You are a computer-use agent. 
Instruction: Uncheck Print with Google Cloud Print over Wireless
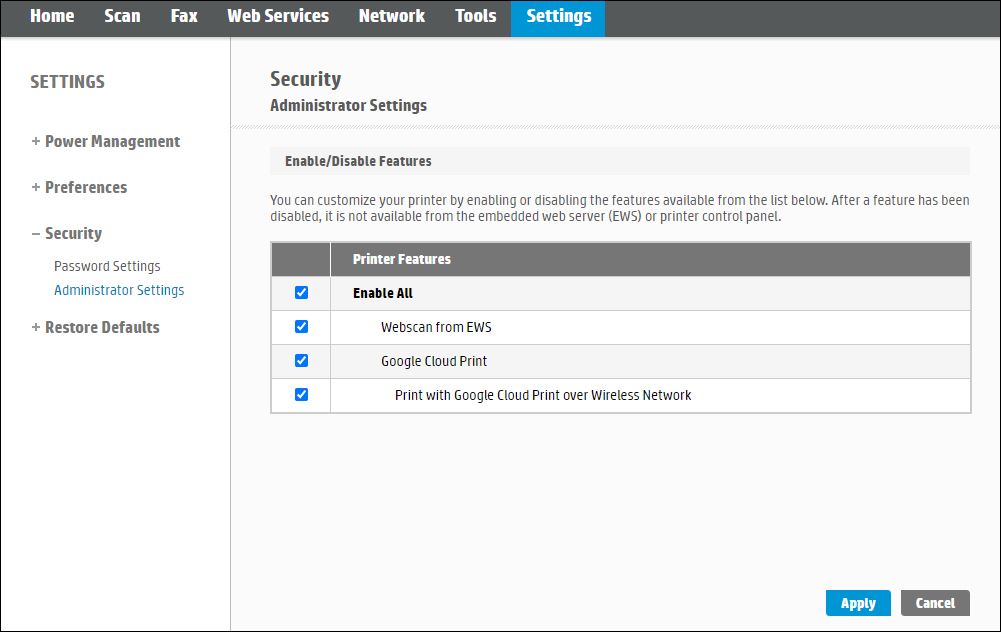(301, 395)
